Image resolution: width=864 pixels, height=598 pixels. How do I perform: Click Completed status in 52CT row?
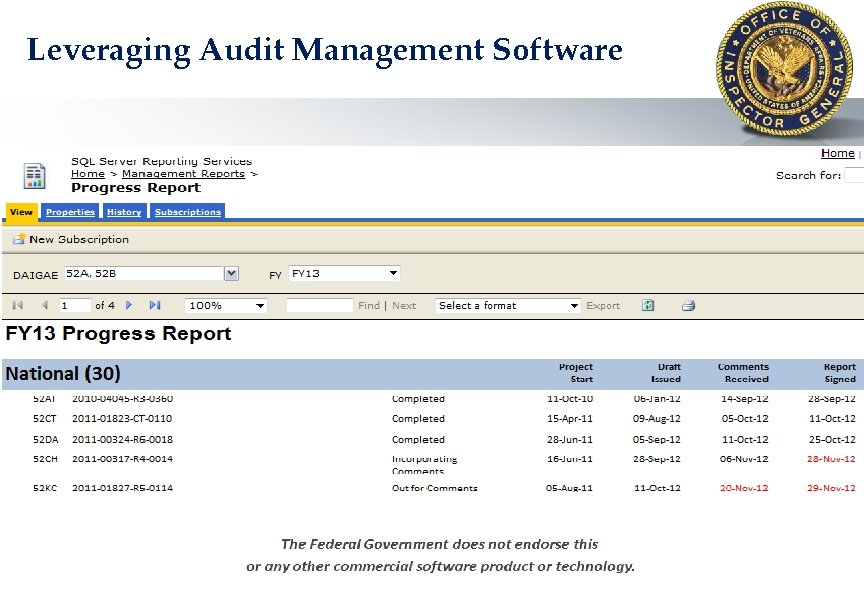click(418, 418)
